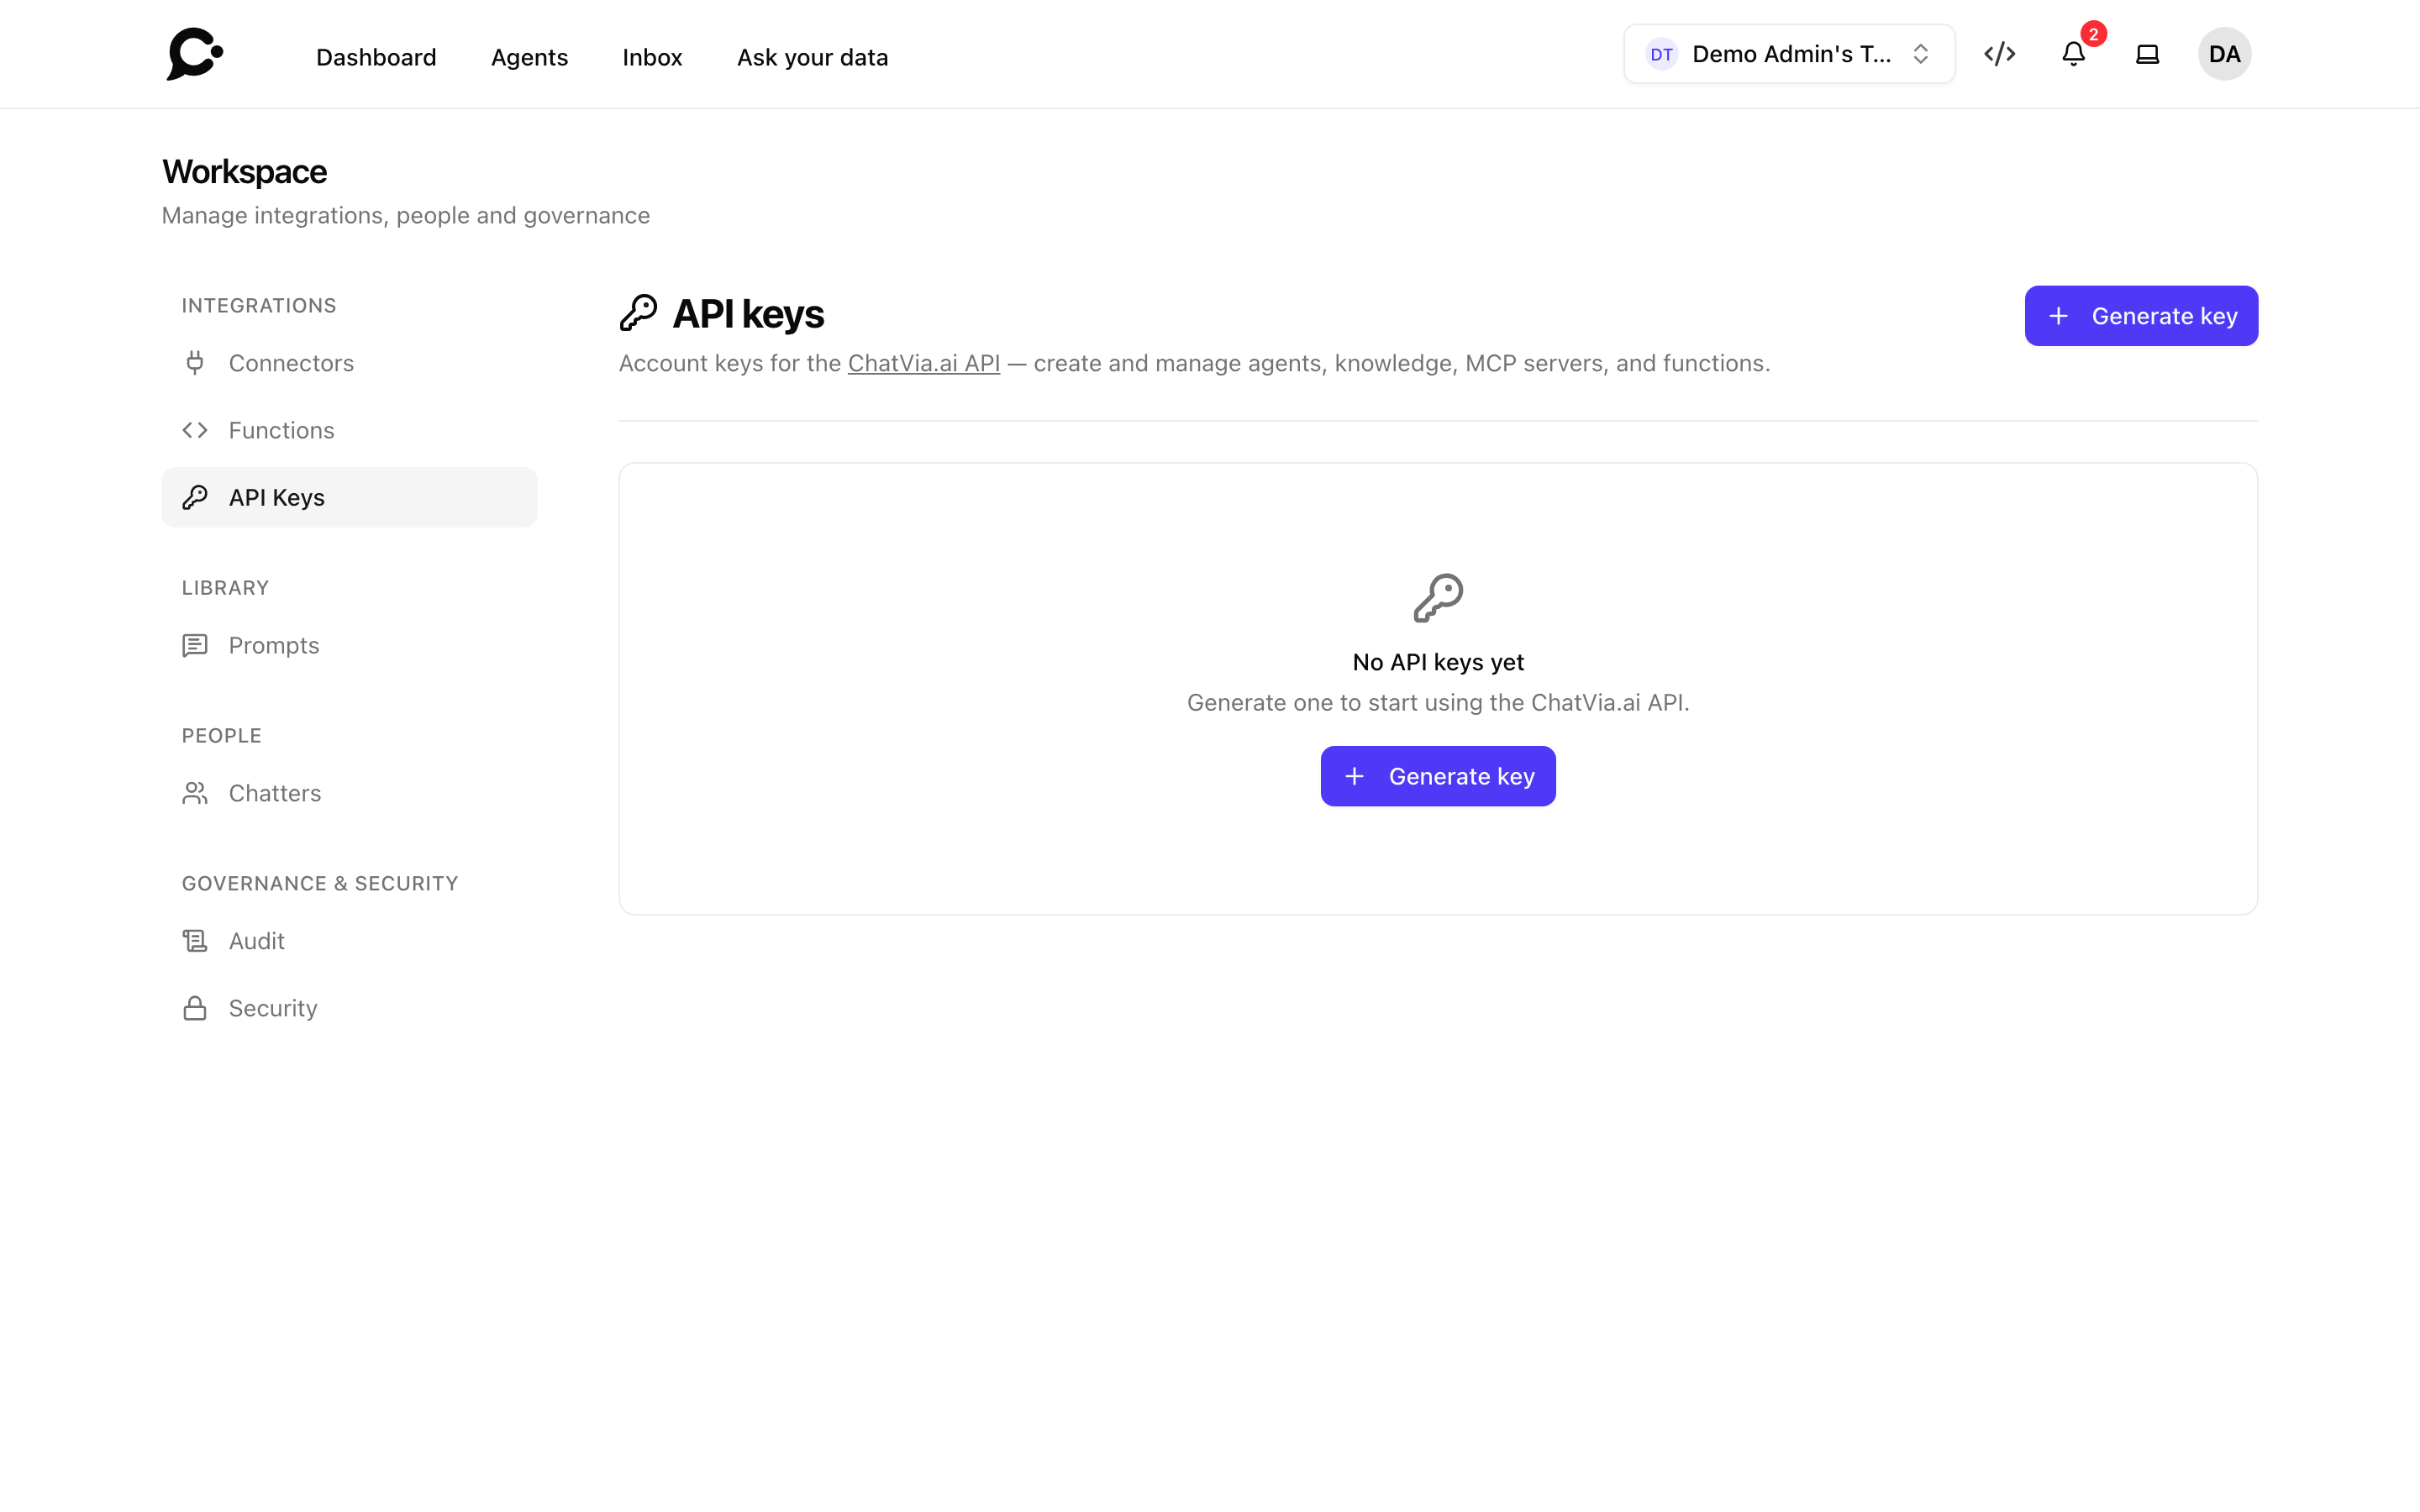Image resolution: width=2420 pixels, height=1512 pixels.
Task: Go to Dashboard in top navigation
Action: coord(376,57)
